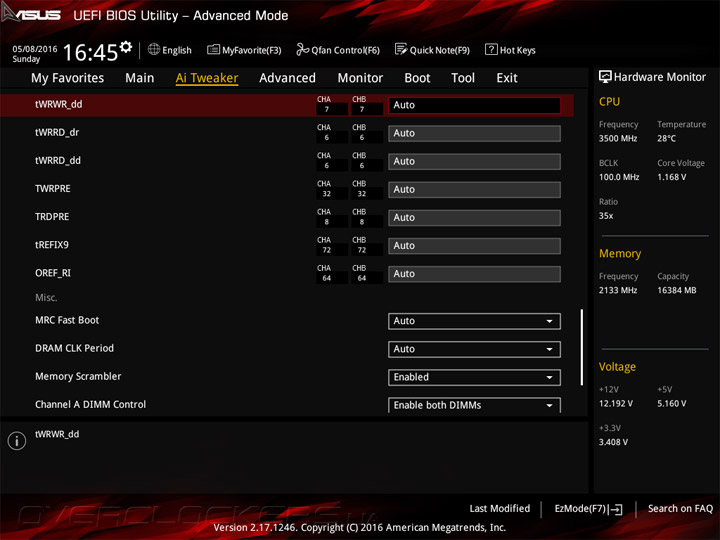The width and height of the screenshot is (720, 540).
Task: Click the tWRRD_dr Auto input field
Action: tap(474, 133)
